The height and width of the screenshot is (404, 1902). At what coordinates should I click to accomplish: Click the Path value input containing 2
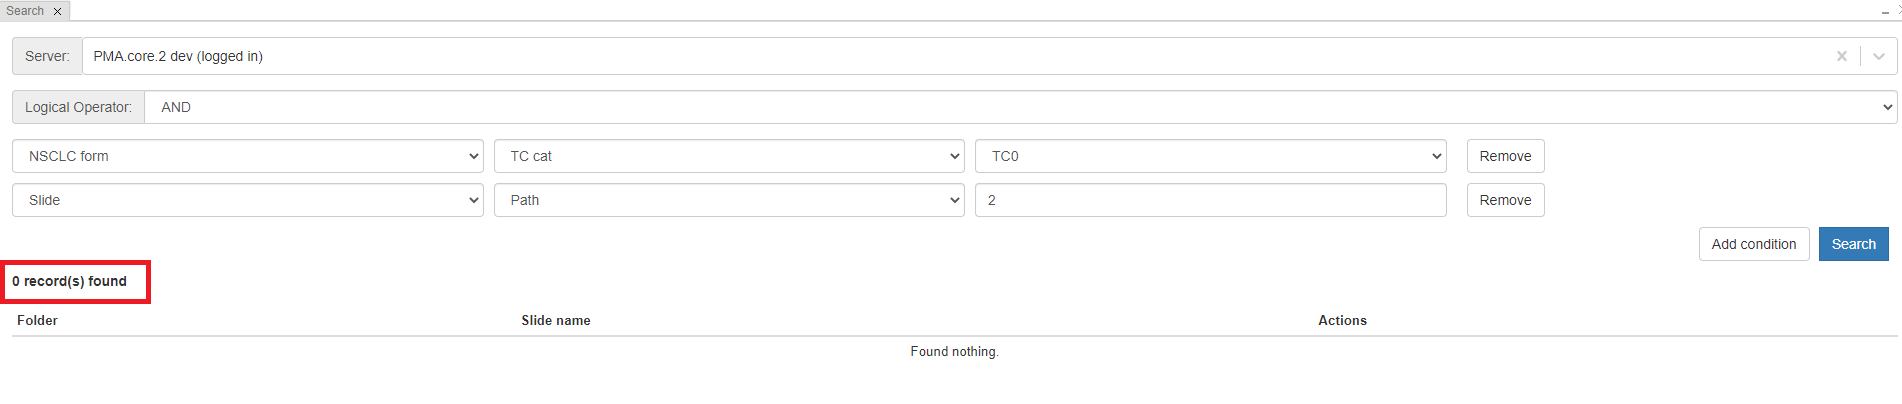(x=1210, y=200)
